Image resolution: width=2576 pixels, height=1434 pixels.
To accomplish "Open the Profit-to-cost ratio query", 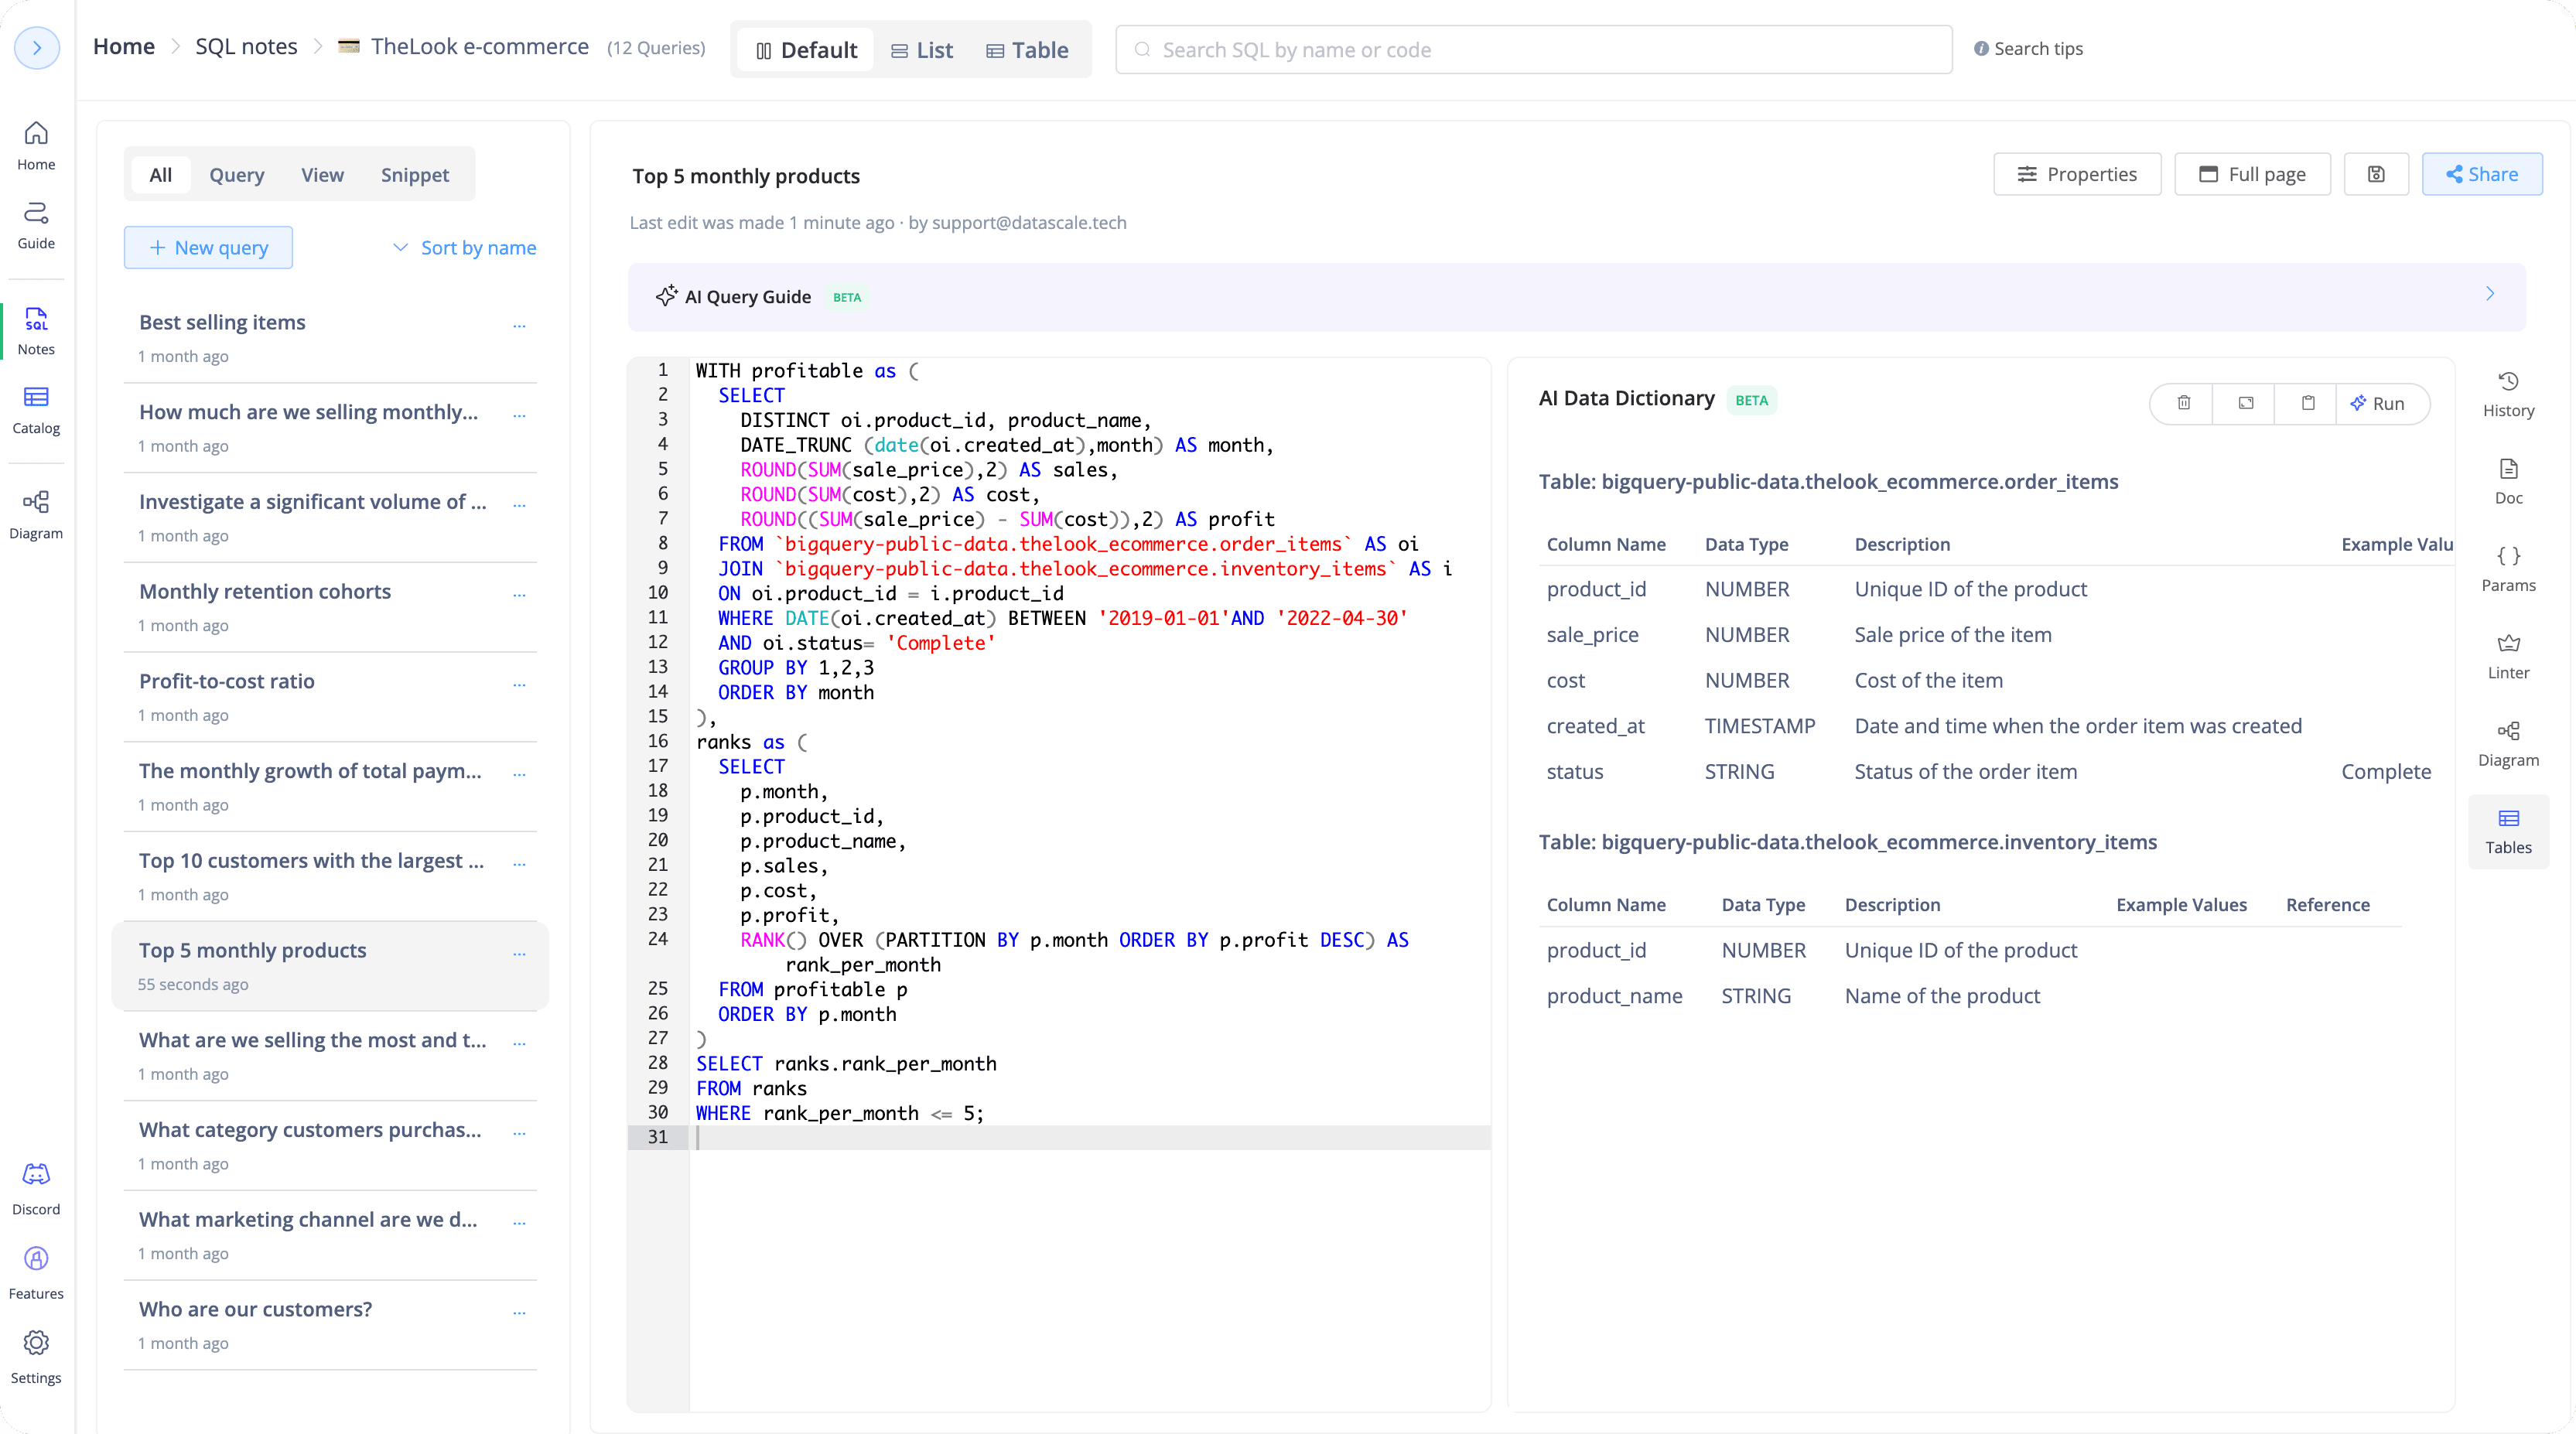I will coord(330,697).
